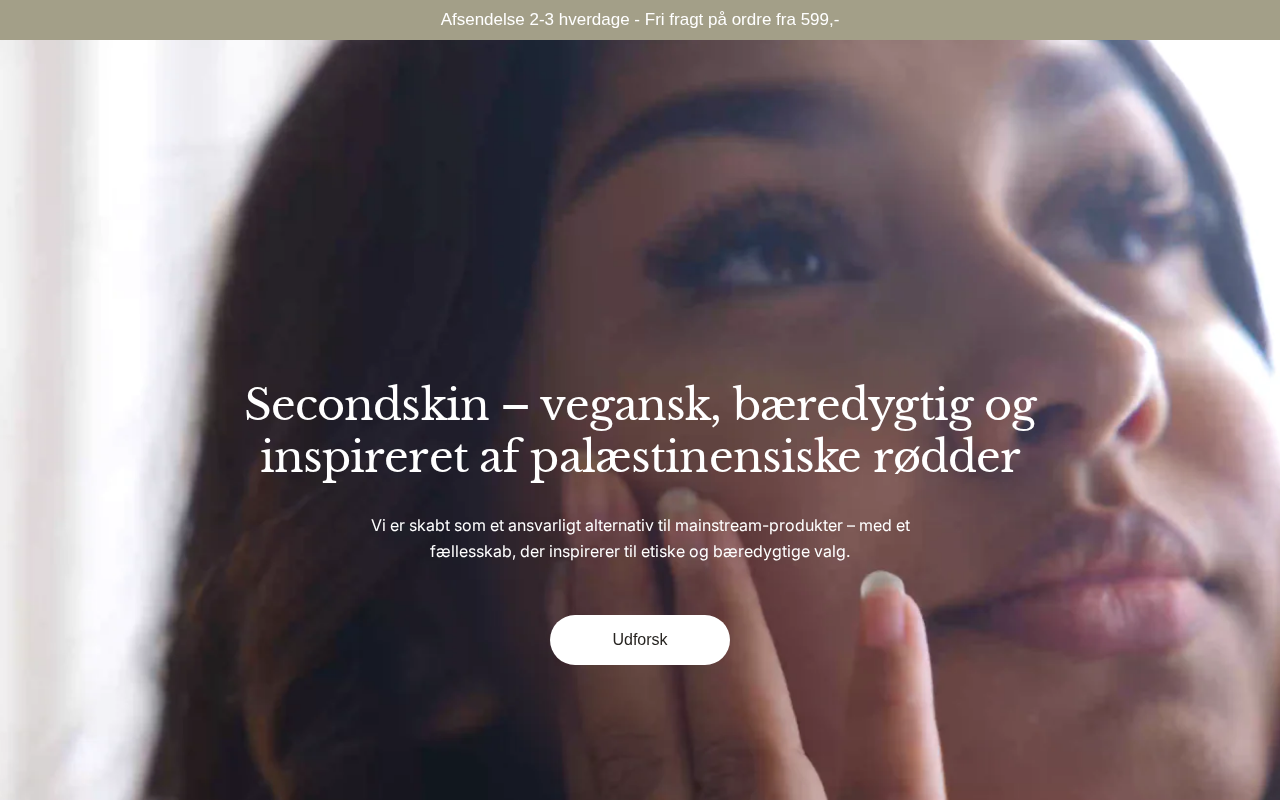The height and width of the screenshot is (800, 1280).
Task: Click the Fri fragt på ordre text
Action: (x=718, y=20)
